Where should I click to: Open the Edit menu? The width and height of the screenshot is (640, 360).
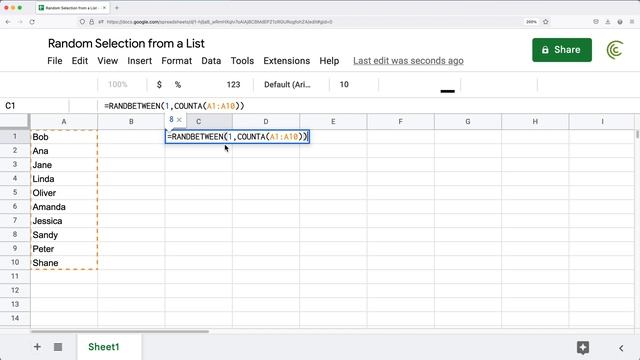coord(80,61)
